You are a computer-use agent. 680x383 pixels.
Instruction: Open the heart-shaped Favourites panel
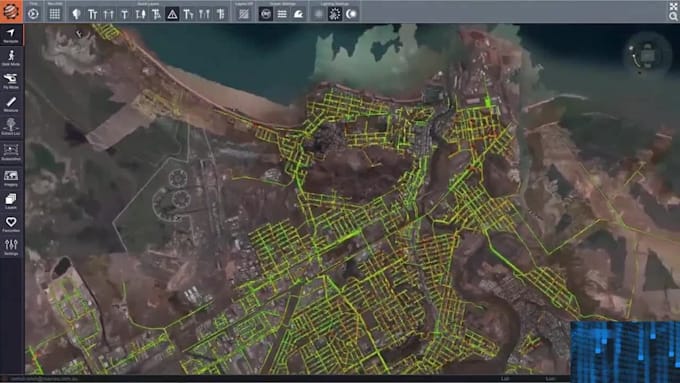[11, 224]
